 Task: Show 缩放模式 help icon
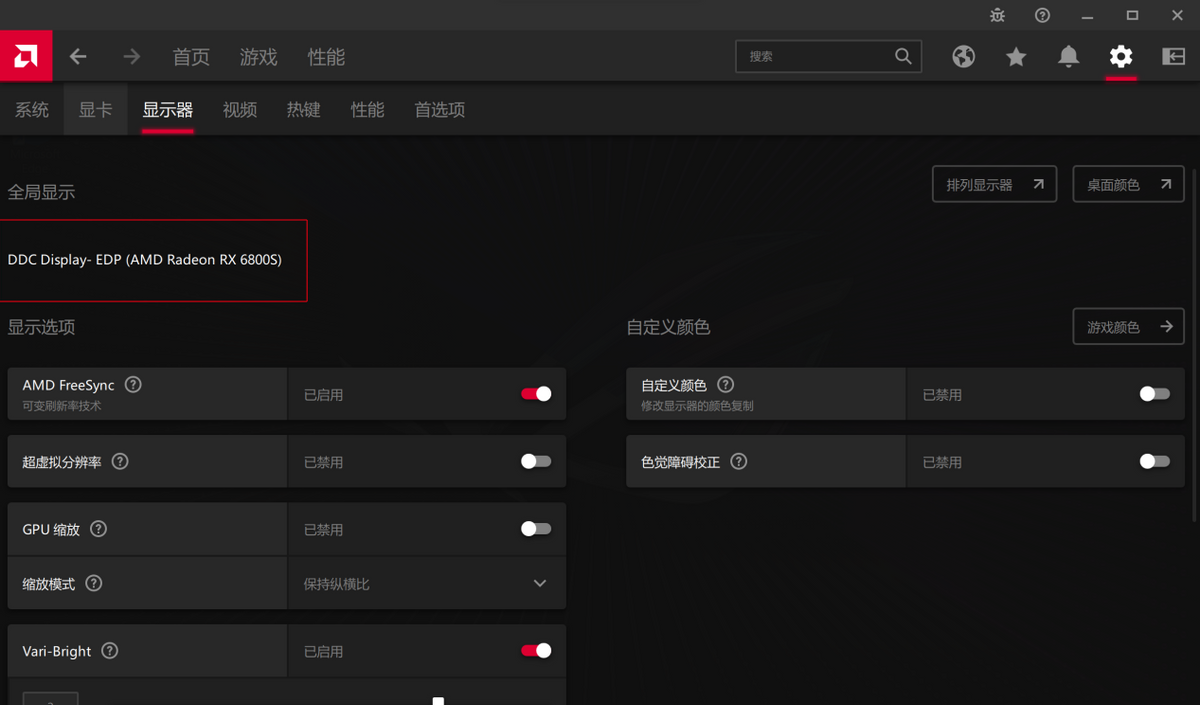pos(94,583)
